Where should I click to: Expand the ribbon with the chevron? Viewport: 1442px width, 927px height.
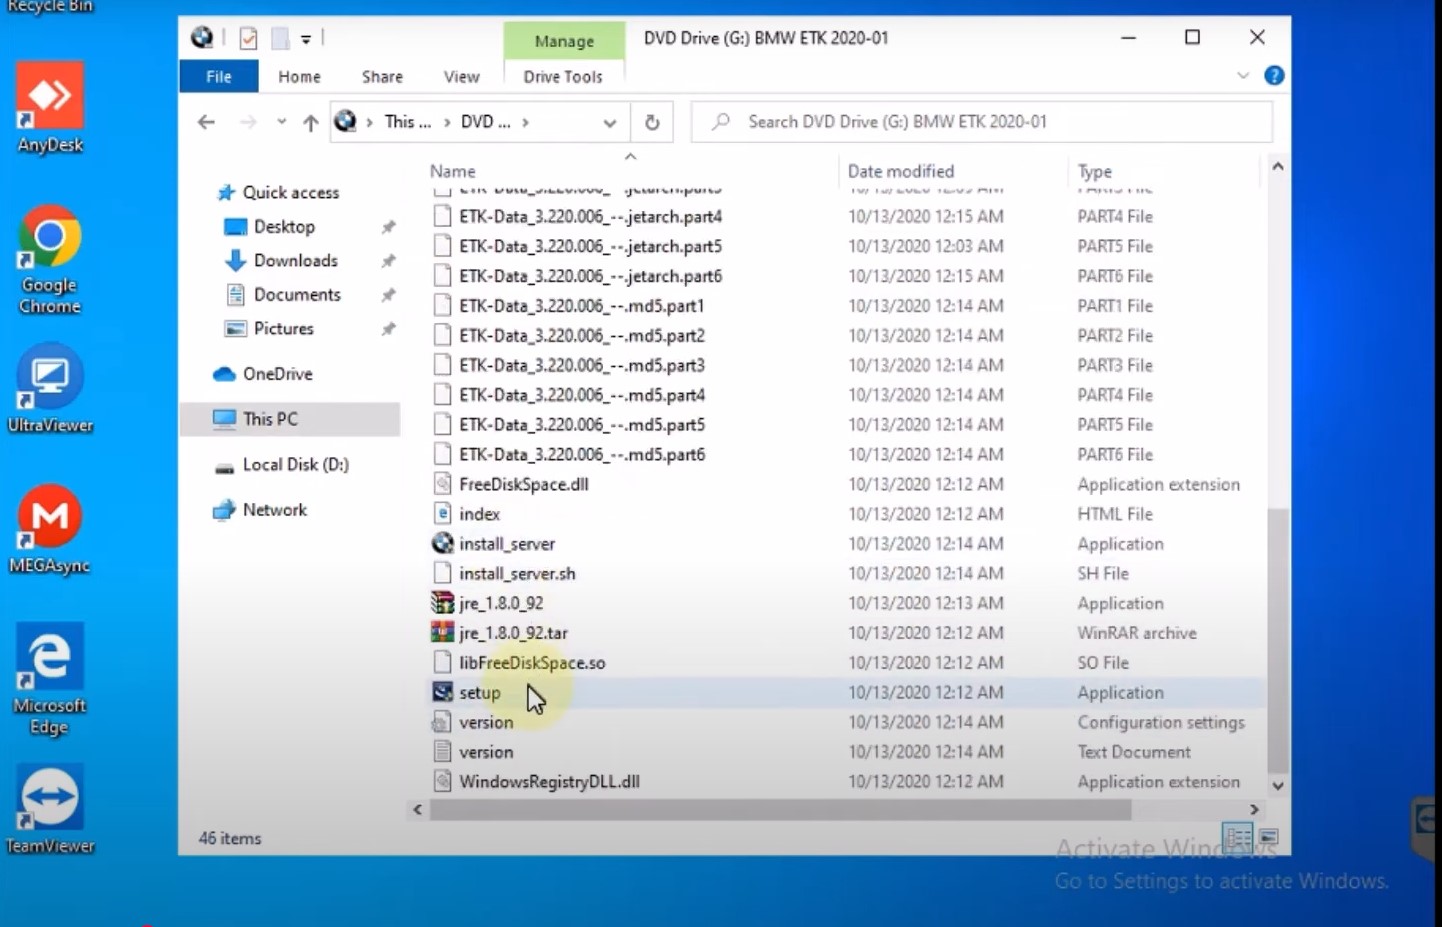click(1243, 76)
